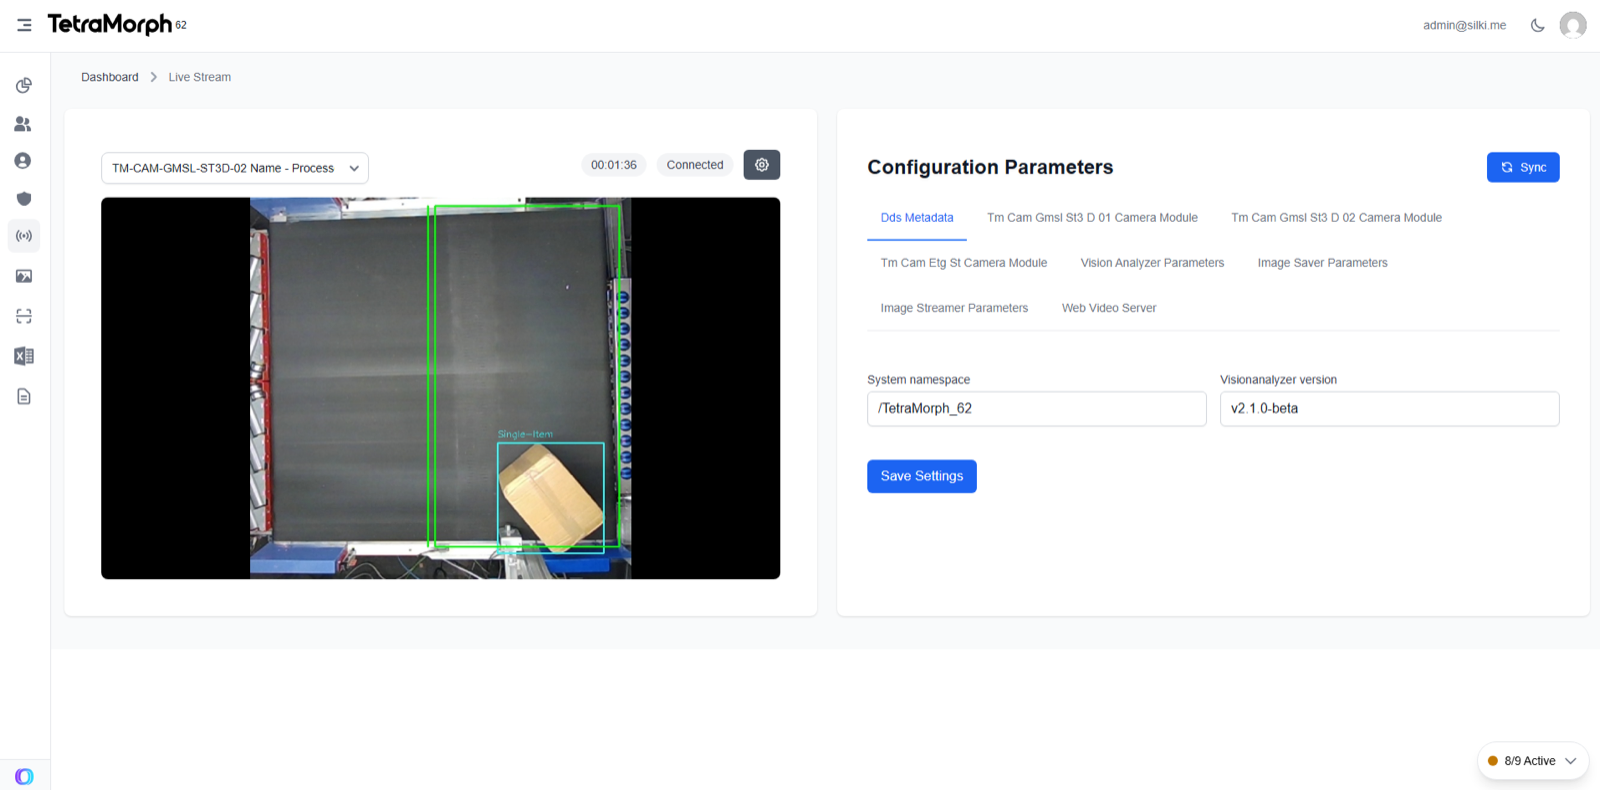Open the users group sidebar icon

(24, 124)
